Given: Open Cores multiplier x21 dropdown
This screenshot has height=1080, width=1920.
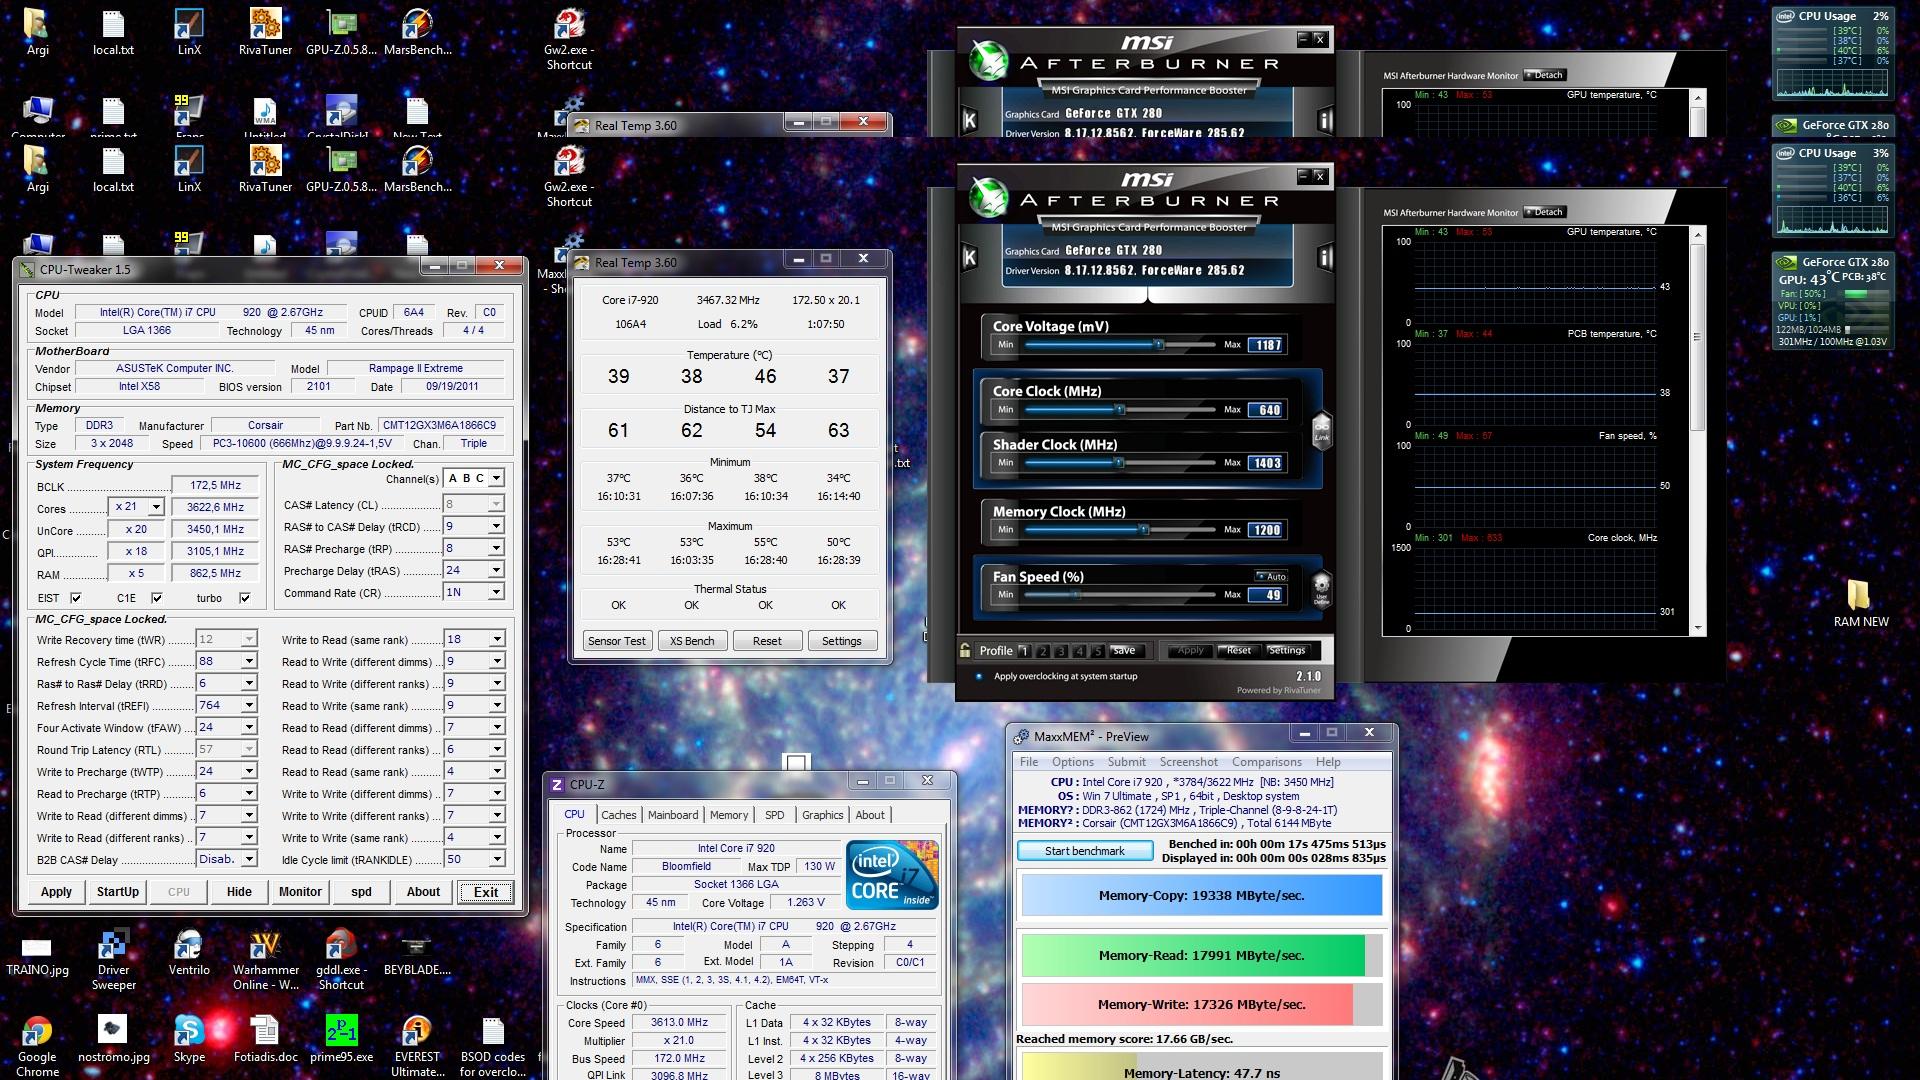Looking at the screenshot, I should click(x=155, y=507).
